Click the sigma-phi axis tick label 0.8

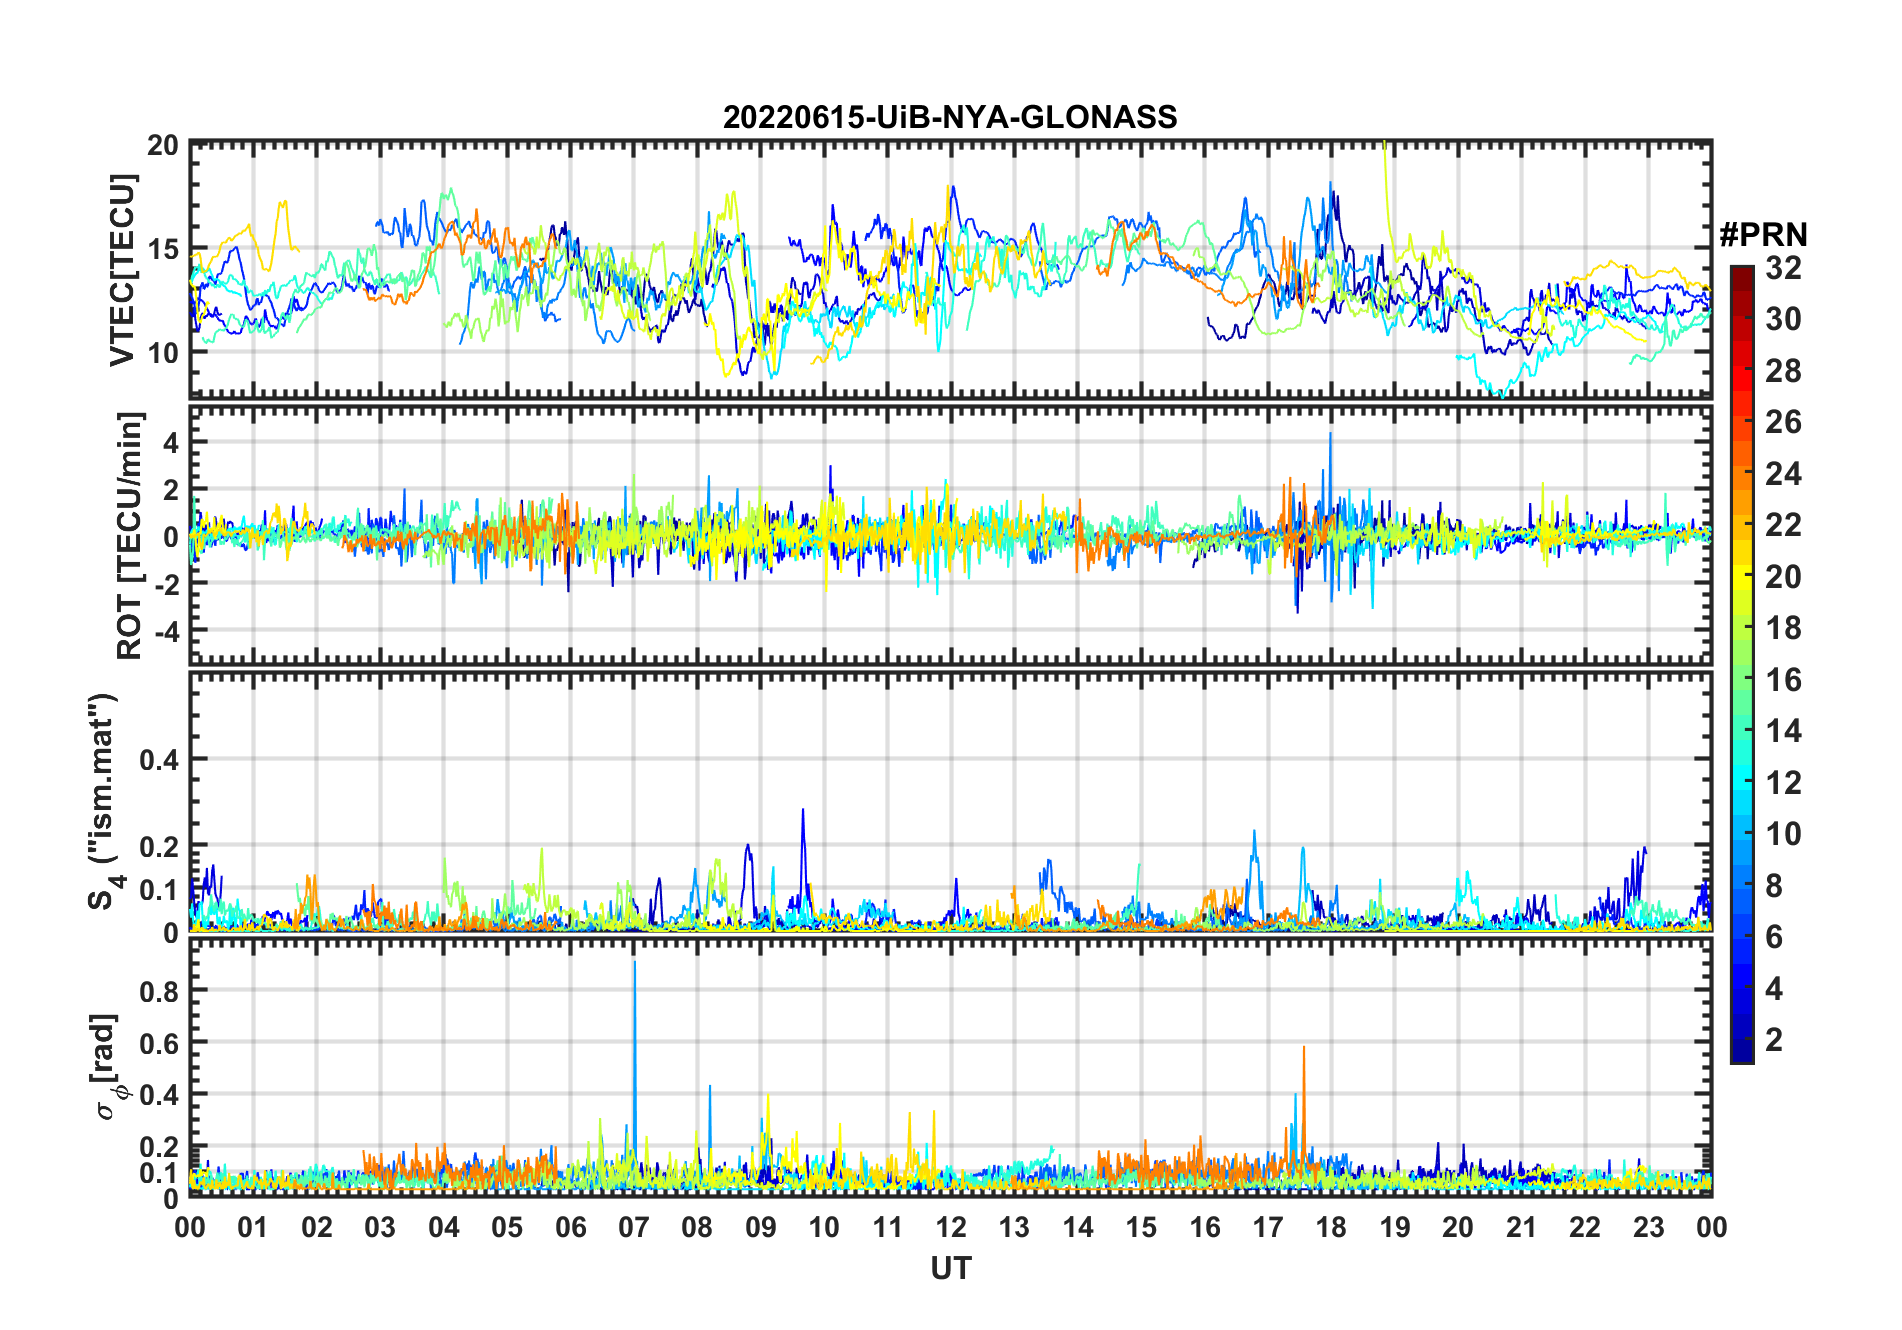[159, 991]
